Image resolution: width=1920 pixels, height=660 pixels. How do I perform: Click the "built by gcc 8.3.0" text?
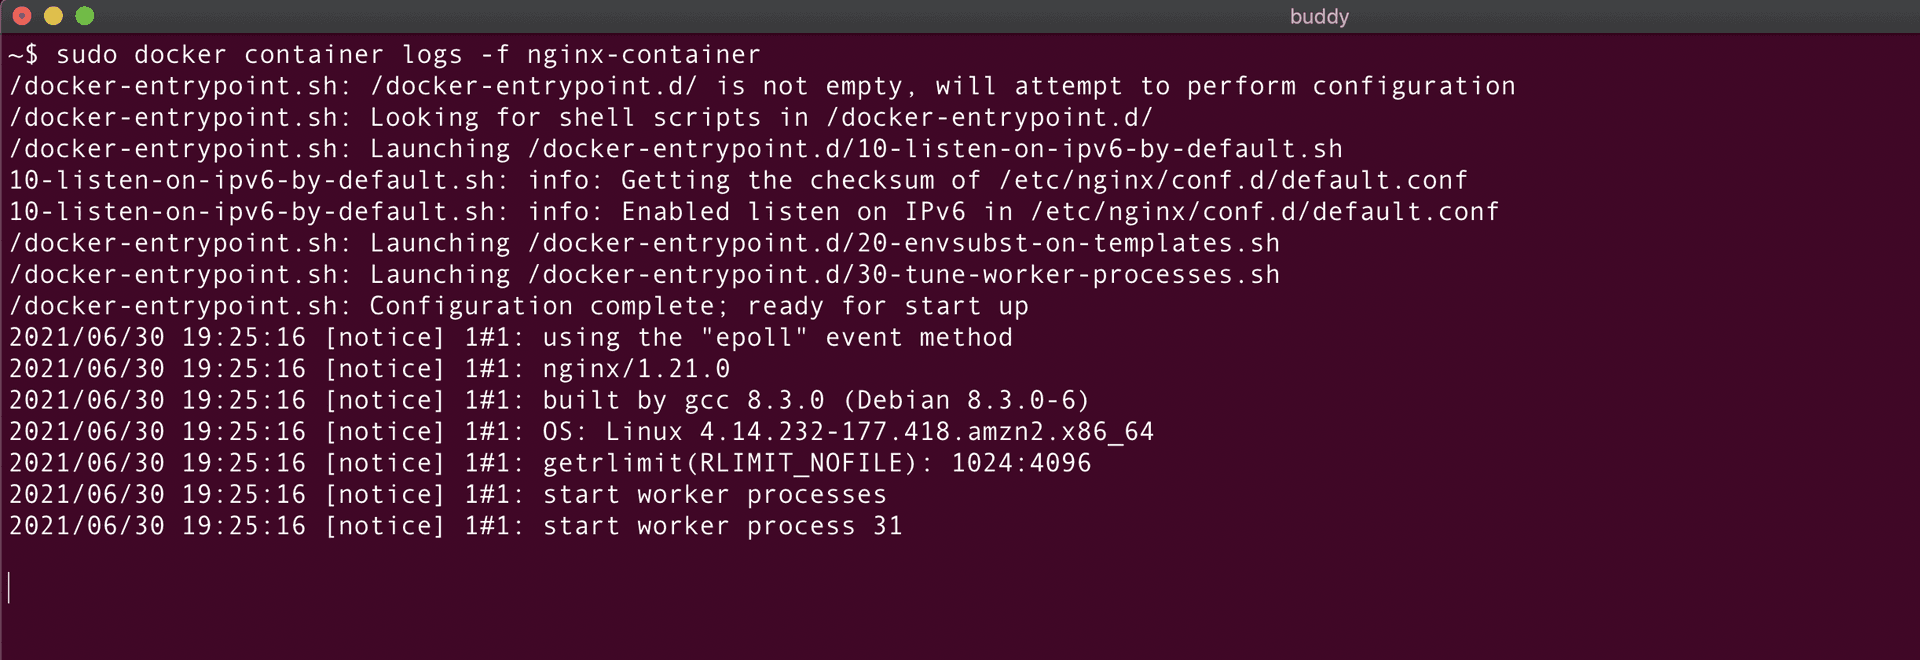point(683,400)
